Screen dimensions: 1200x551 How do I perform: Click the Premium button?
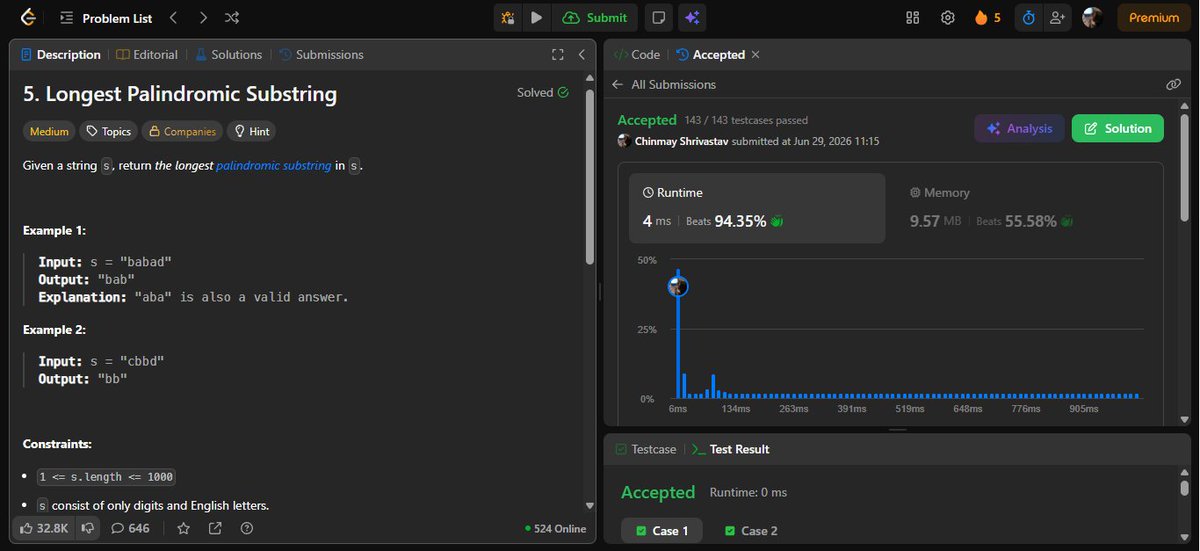pos(1154,17)
